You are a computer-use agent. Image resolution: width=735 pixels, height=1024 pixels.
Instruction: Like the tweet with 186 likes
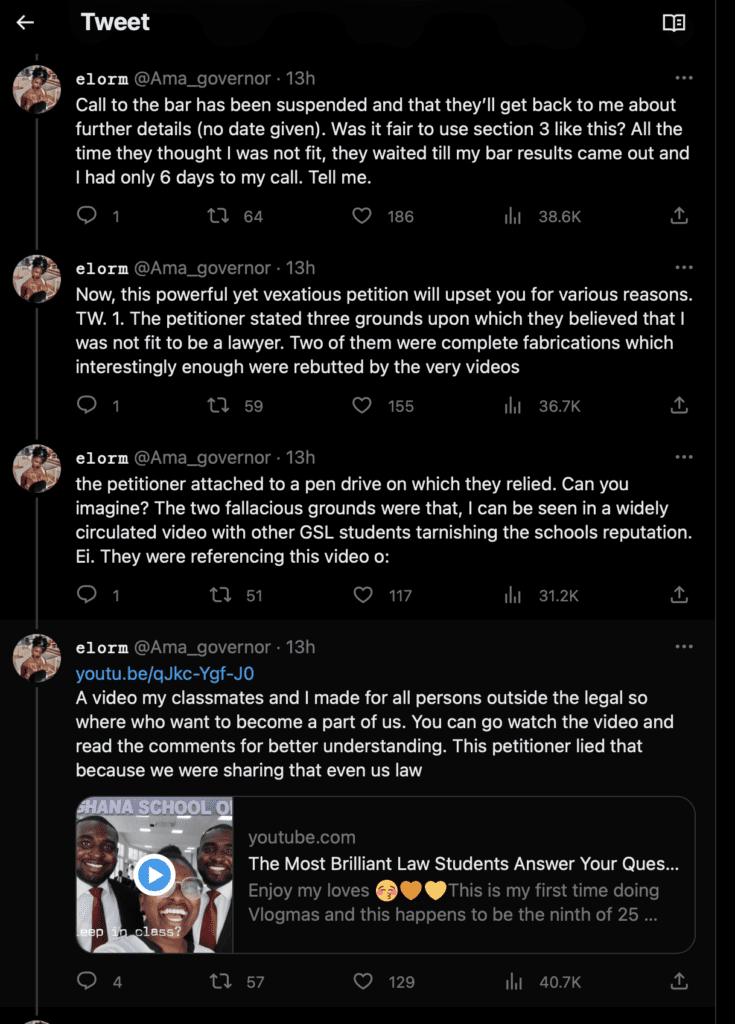363,215
